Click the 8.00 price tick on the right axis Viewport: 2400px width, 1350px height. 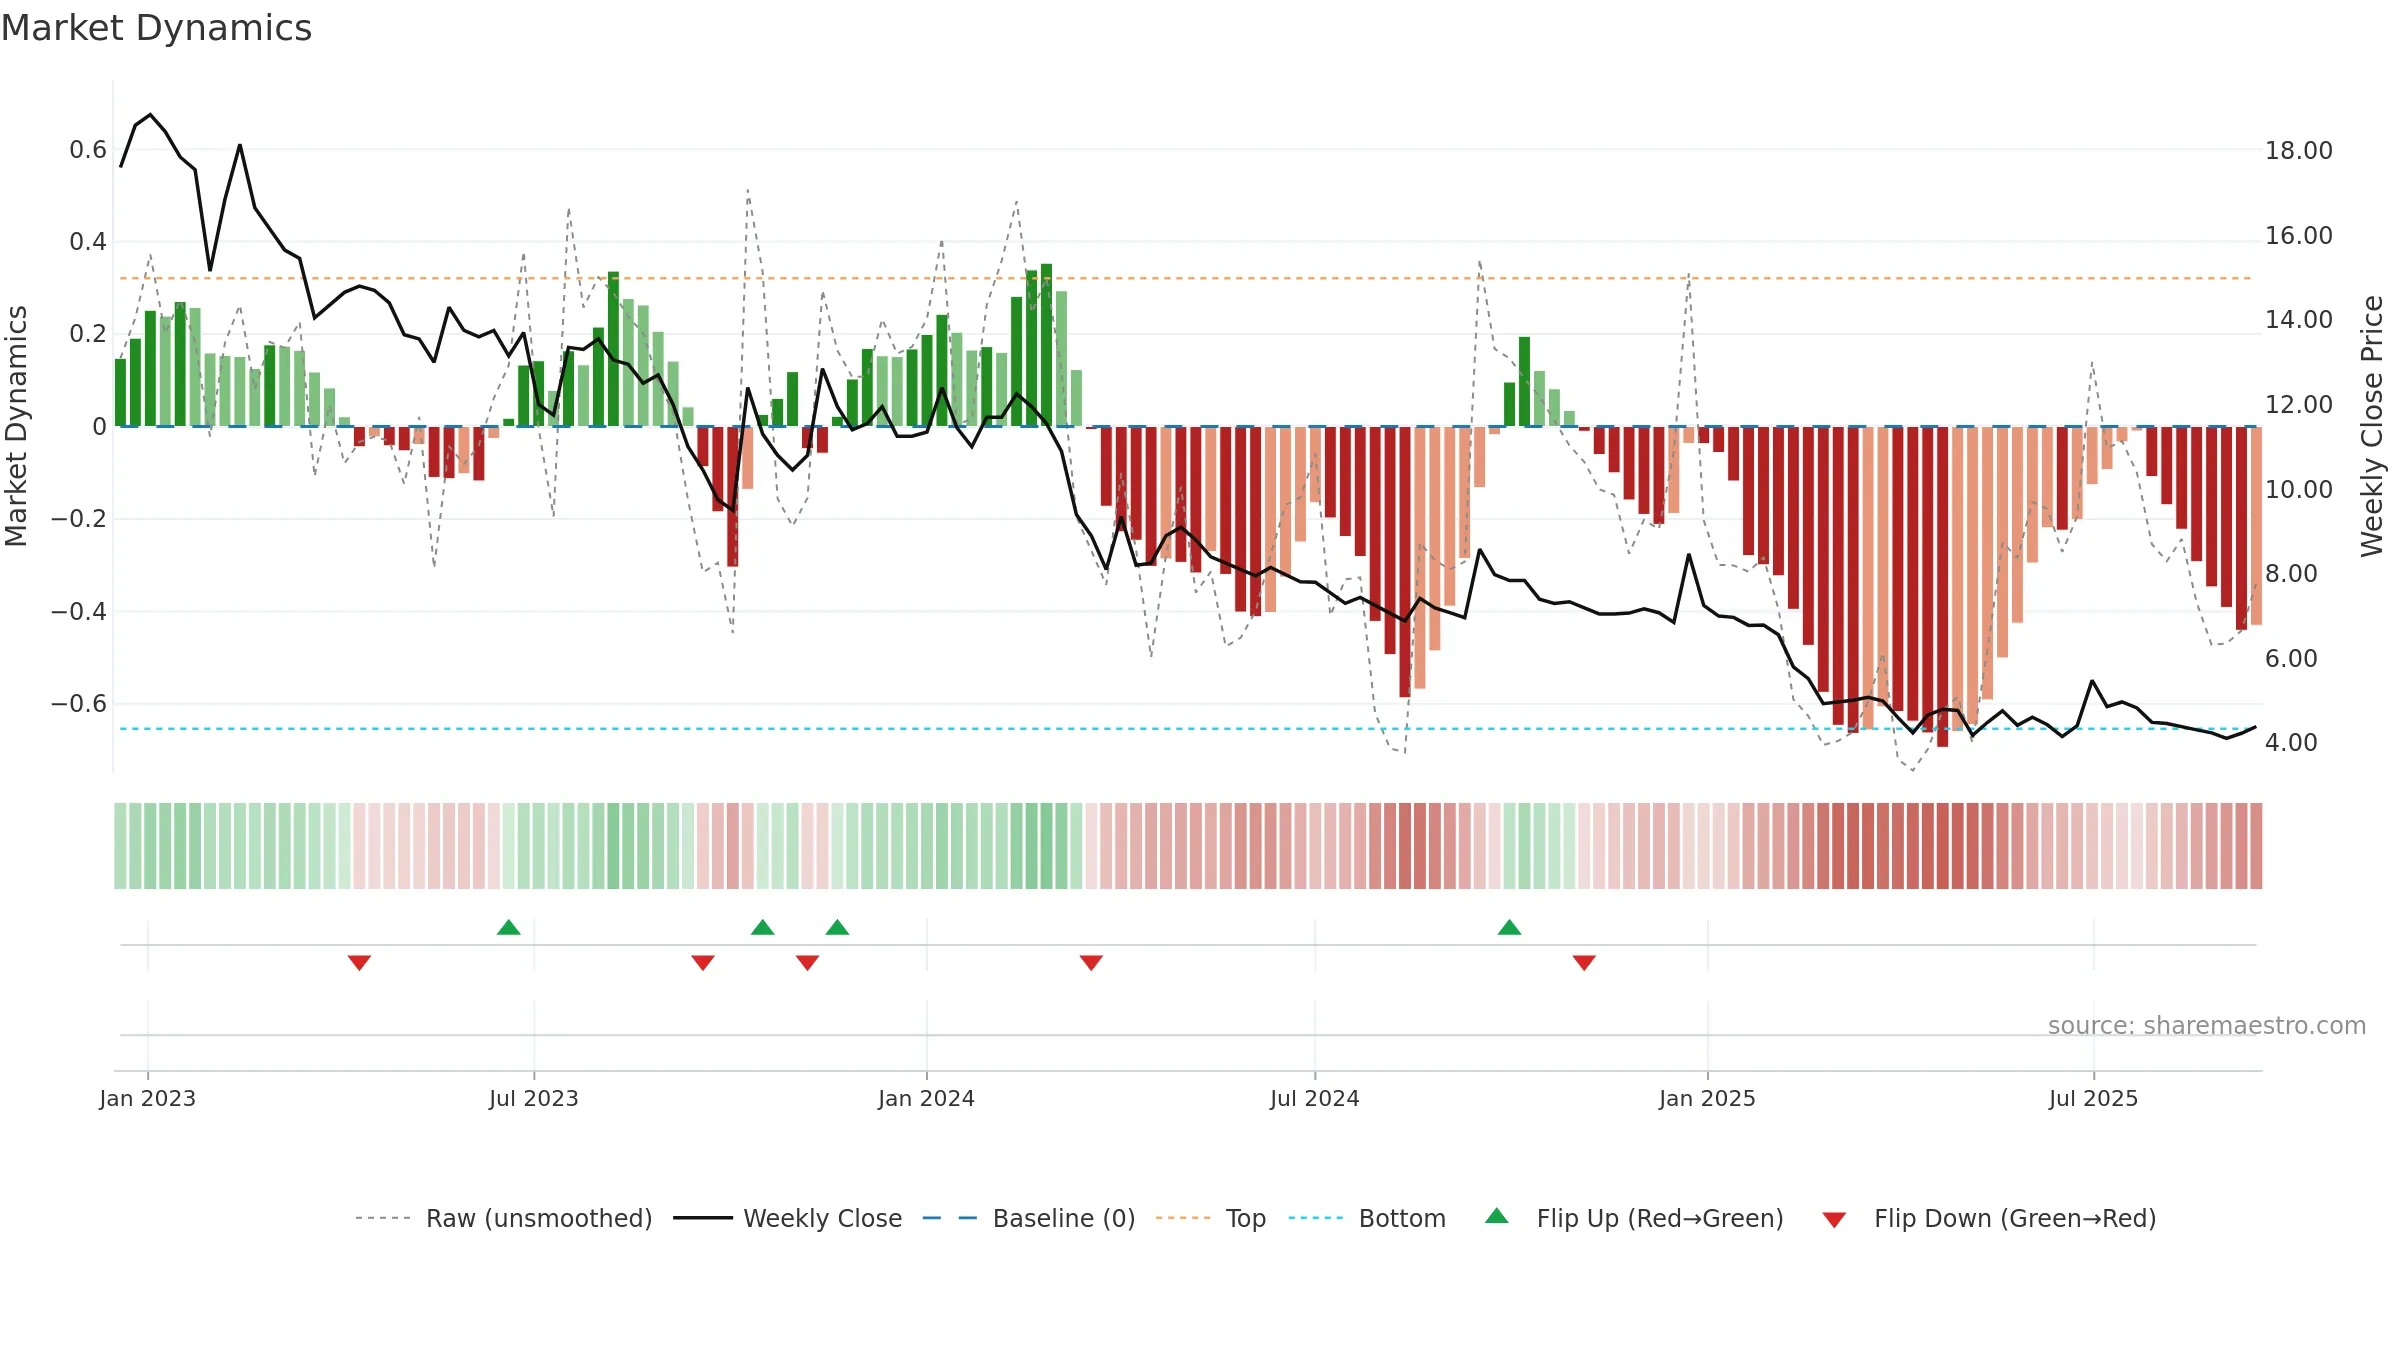[x=2291, y=574]
